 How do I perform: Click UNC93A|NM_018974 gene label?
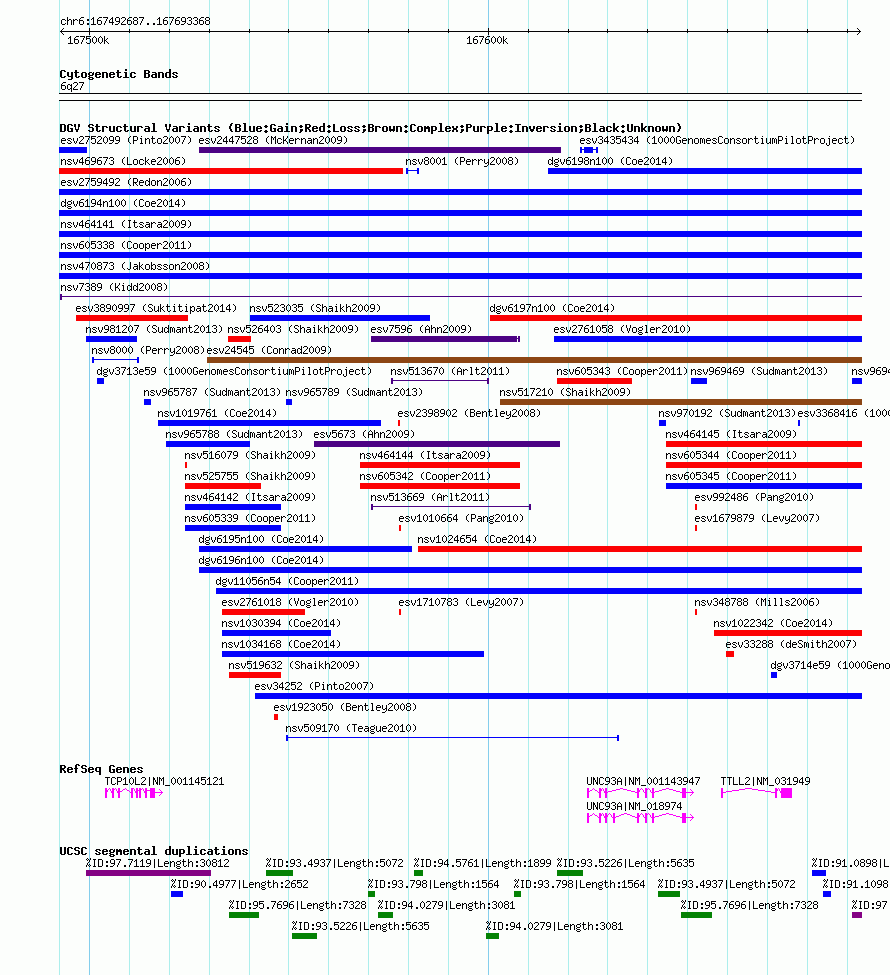(634, 806)
